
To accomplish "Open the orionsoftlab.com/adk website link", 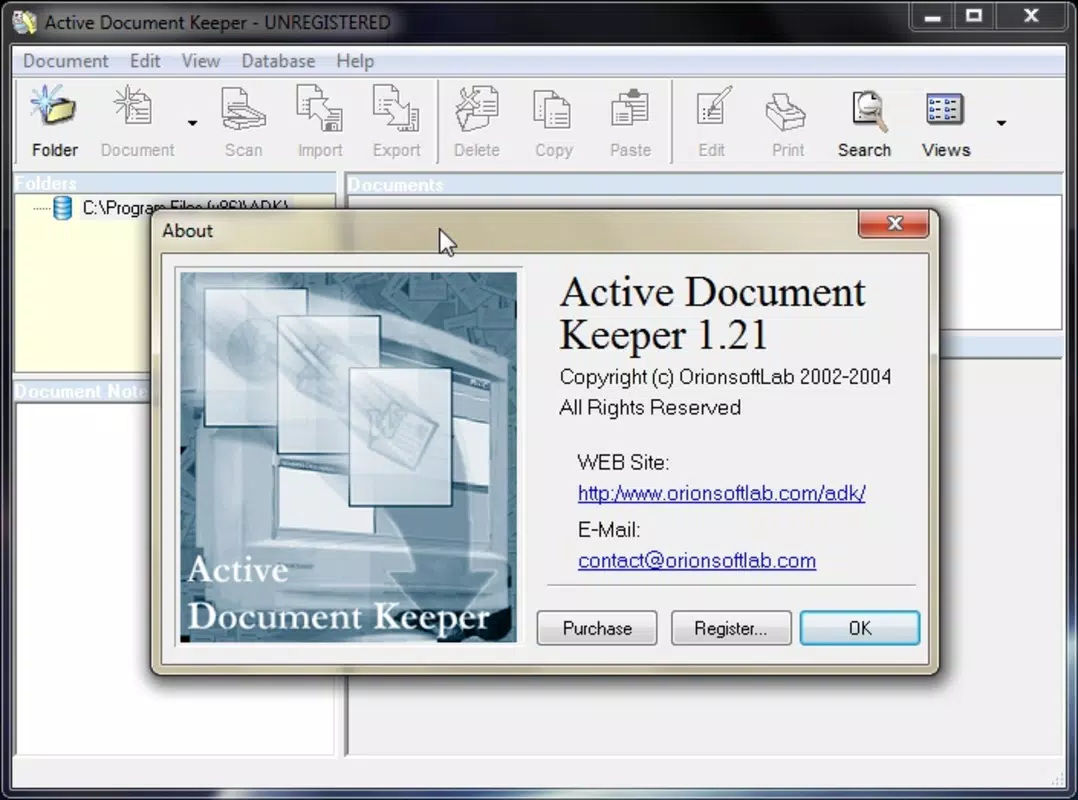I will click(721, 493).
